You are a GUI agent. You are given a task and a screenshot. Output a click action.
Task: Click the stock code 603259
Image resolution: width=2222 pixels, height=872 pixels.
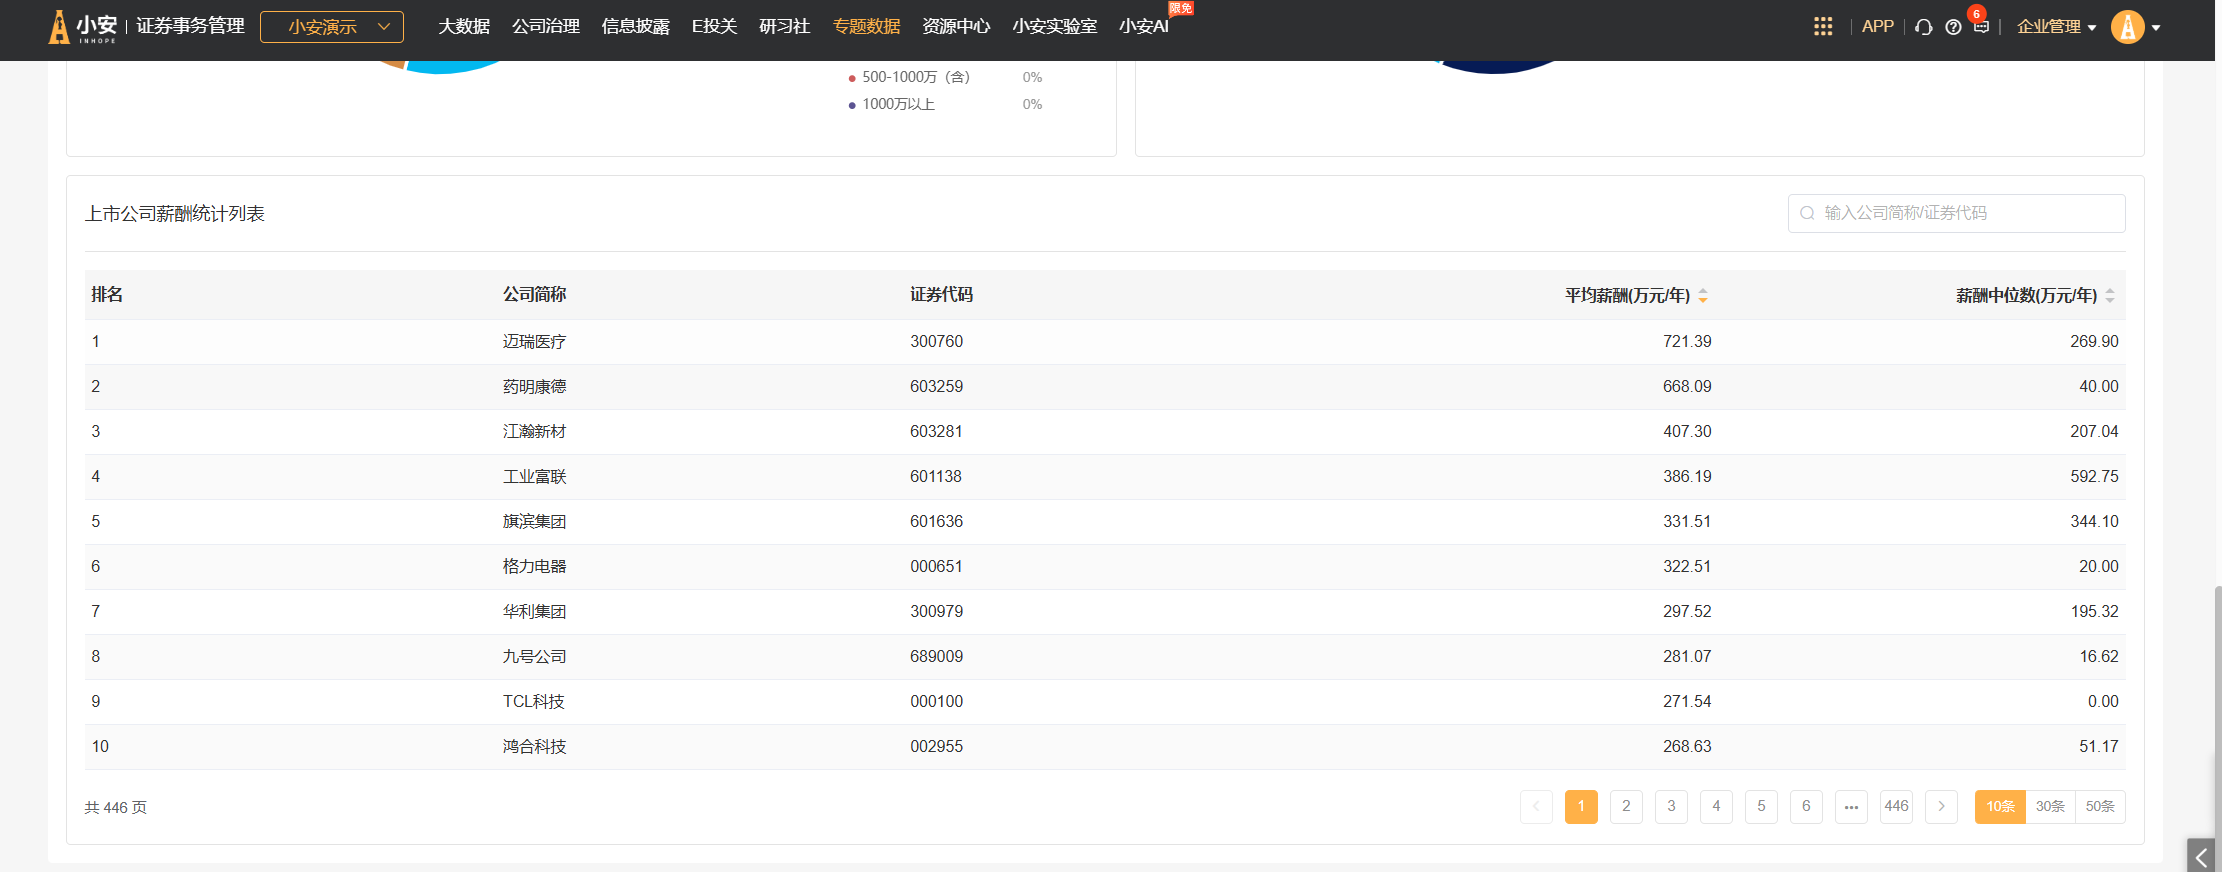click(936, 386)
